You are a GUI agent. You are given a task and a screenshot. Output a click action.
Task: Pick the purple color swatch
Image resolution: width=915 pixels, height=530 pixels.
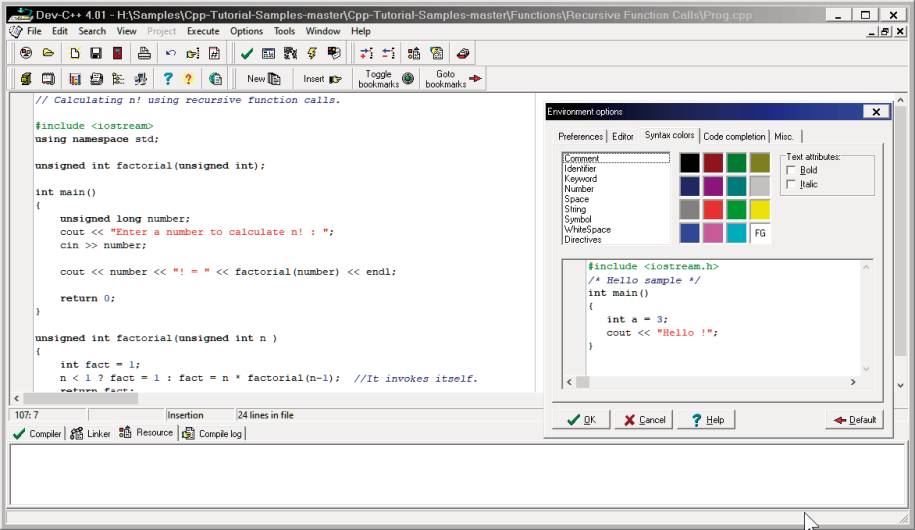713,186
